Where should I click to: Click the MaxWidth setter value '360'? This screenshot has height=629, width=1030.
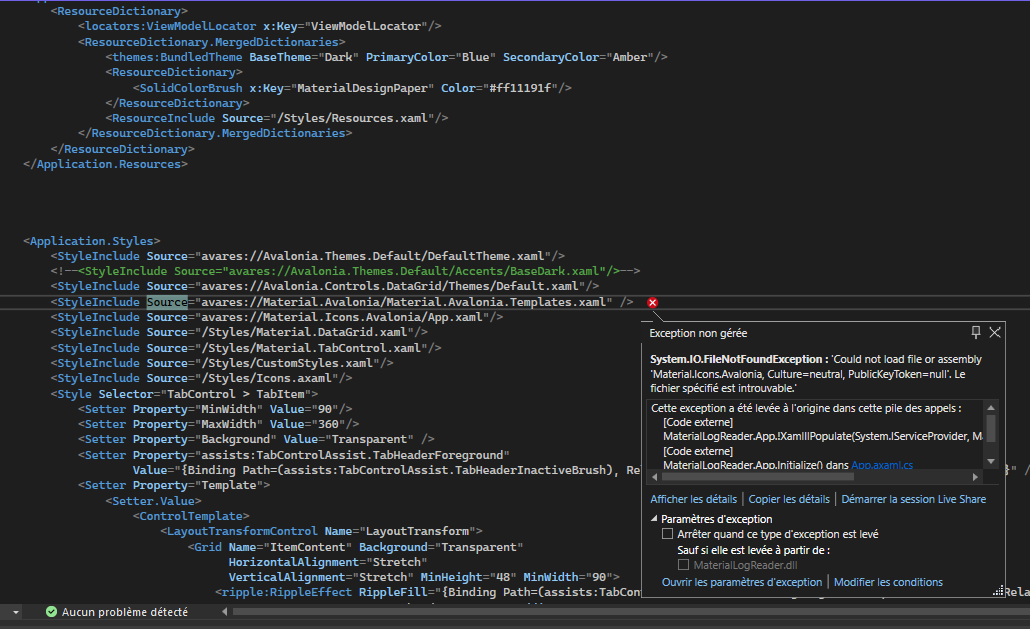328,424
